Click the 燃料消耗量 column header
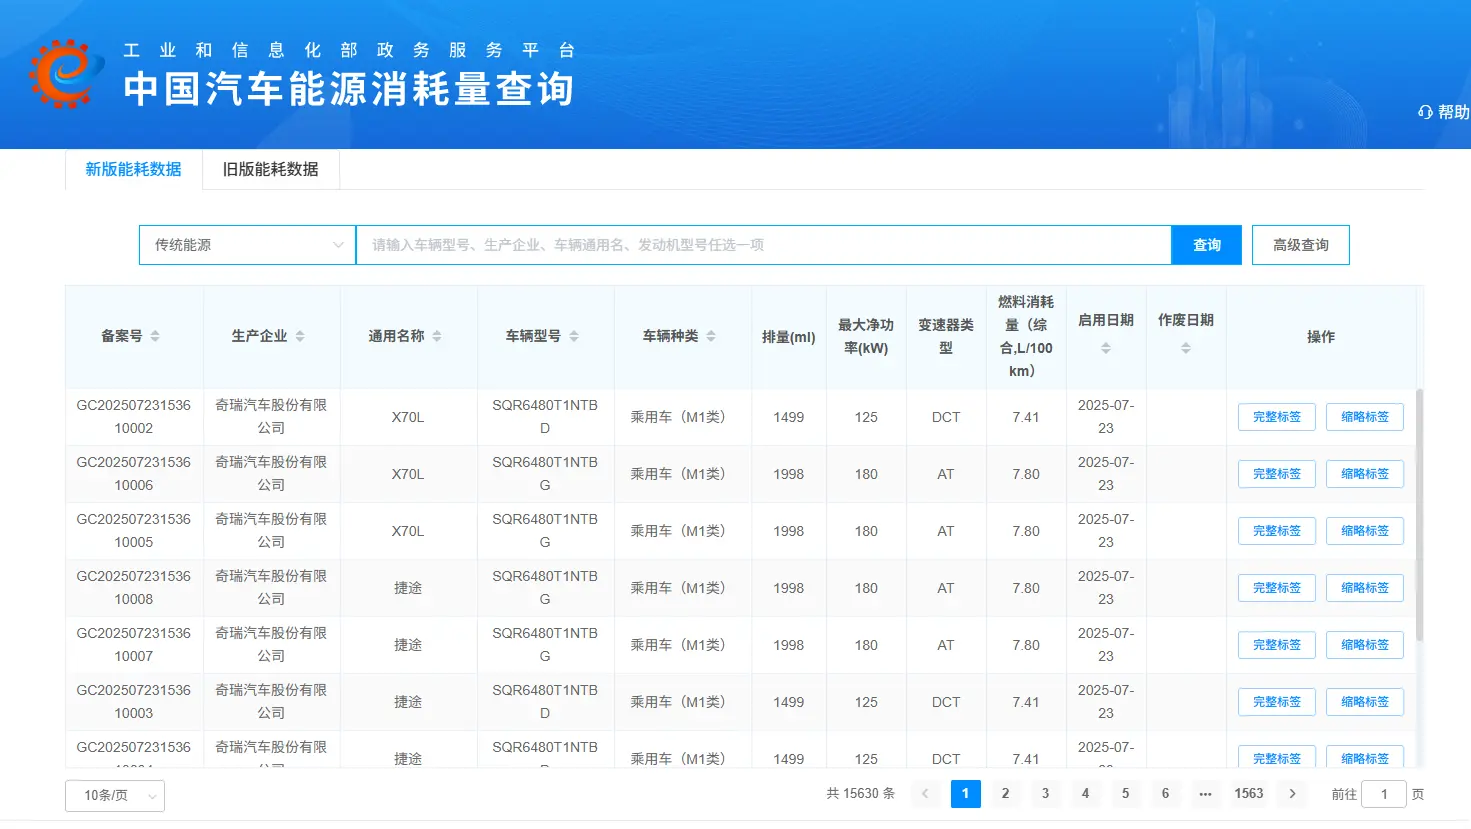The width and height of the screenshot is (1471, 829). (x=1026, y=337)
